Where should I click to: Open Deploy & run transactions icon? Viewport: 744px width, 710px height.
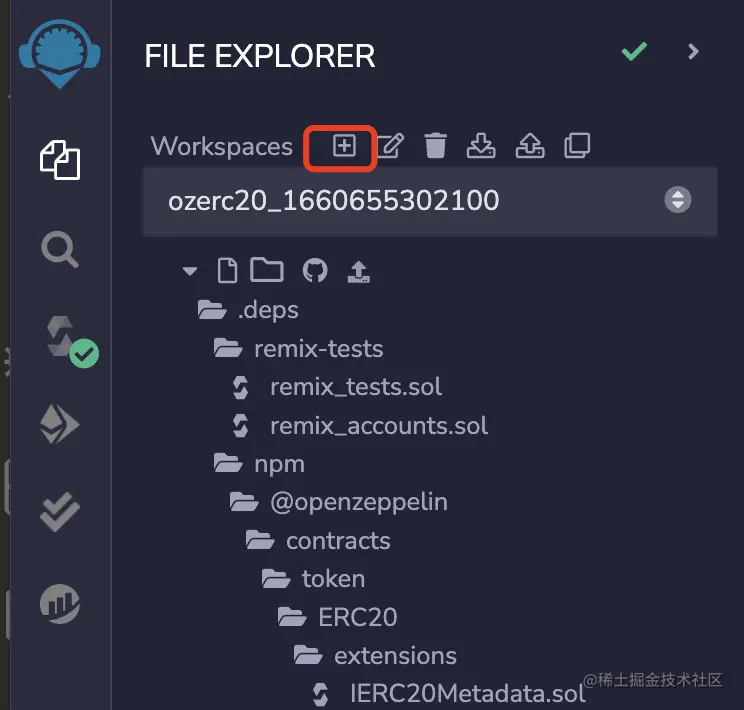pos(60,424)
